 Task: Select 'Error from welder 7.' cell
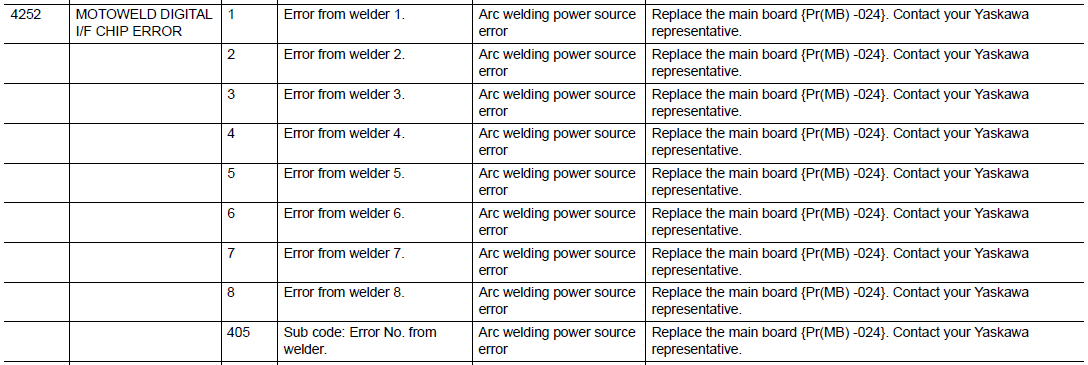tap(375, 262)
